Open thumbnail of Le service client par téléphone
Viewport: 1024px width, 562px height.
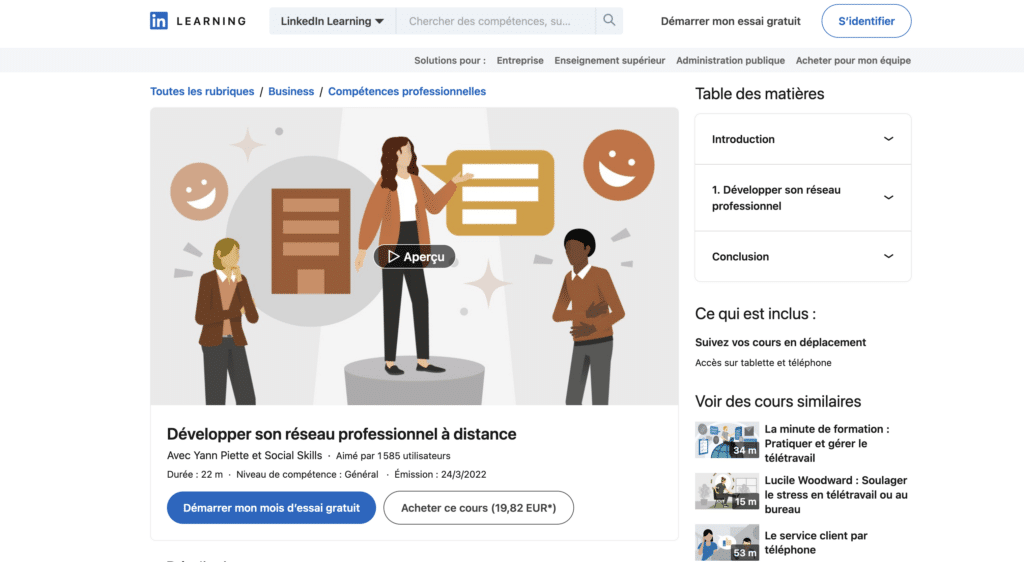click(727, 542)
